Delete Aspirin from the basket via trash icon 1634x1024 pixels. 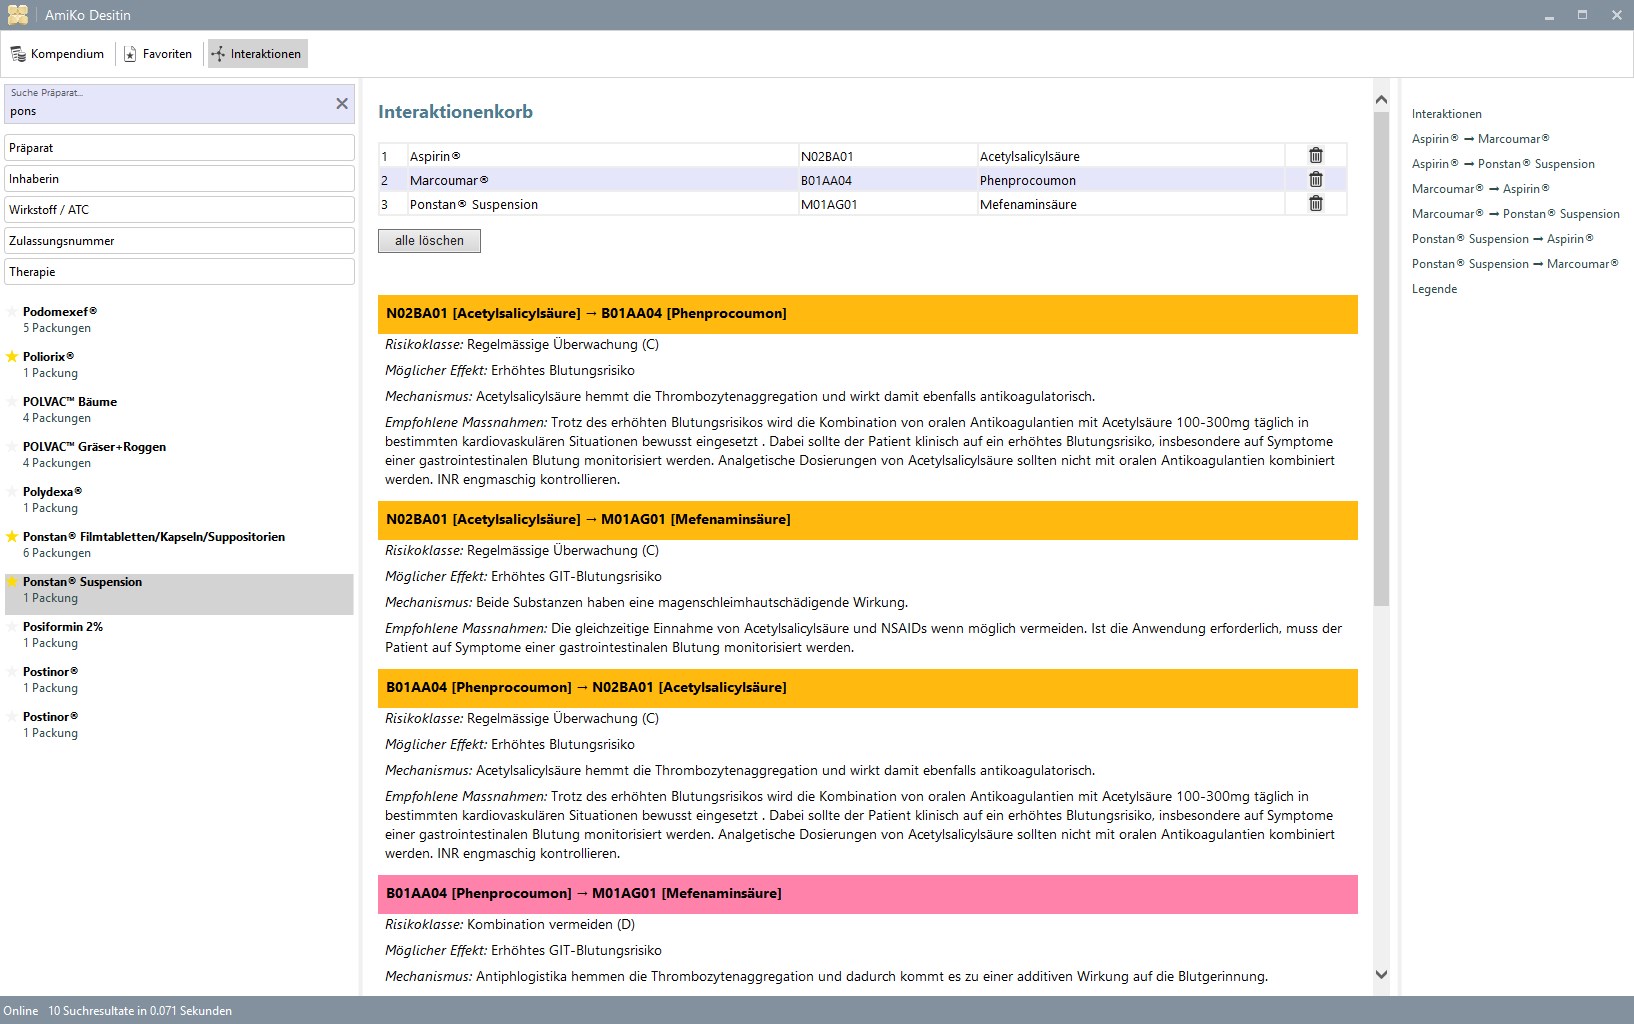pyautogui.click(x=1316, y=155)
